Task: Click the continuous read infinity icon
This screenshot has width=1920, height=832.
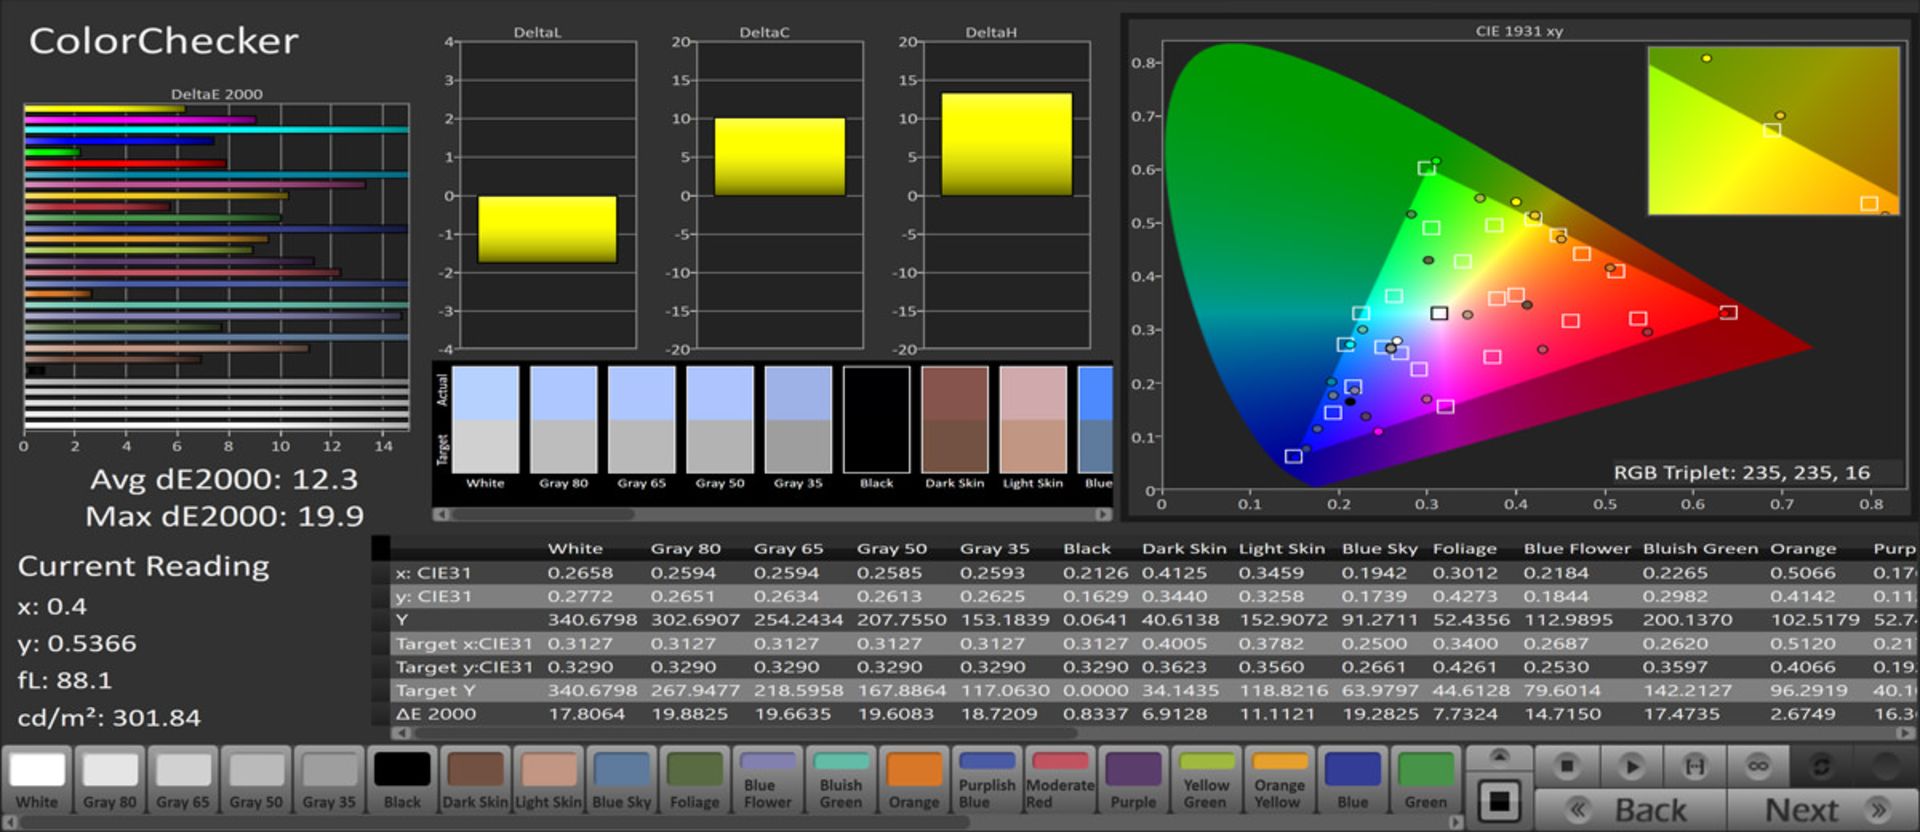Action: pos(1757,766)
